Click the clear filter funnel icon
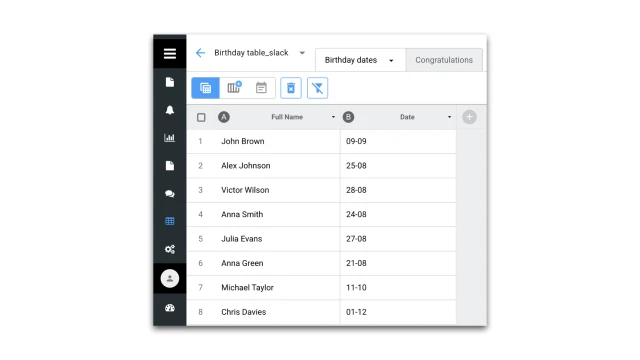Screen dimensions: 640x360 [318, 88]
